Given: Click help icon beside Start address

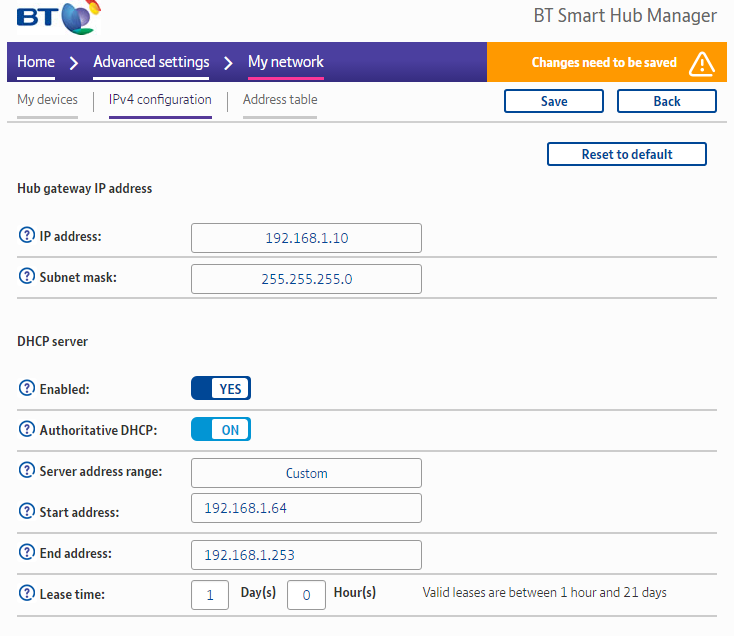Looking at the screenshot, I should coord(27,511).
